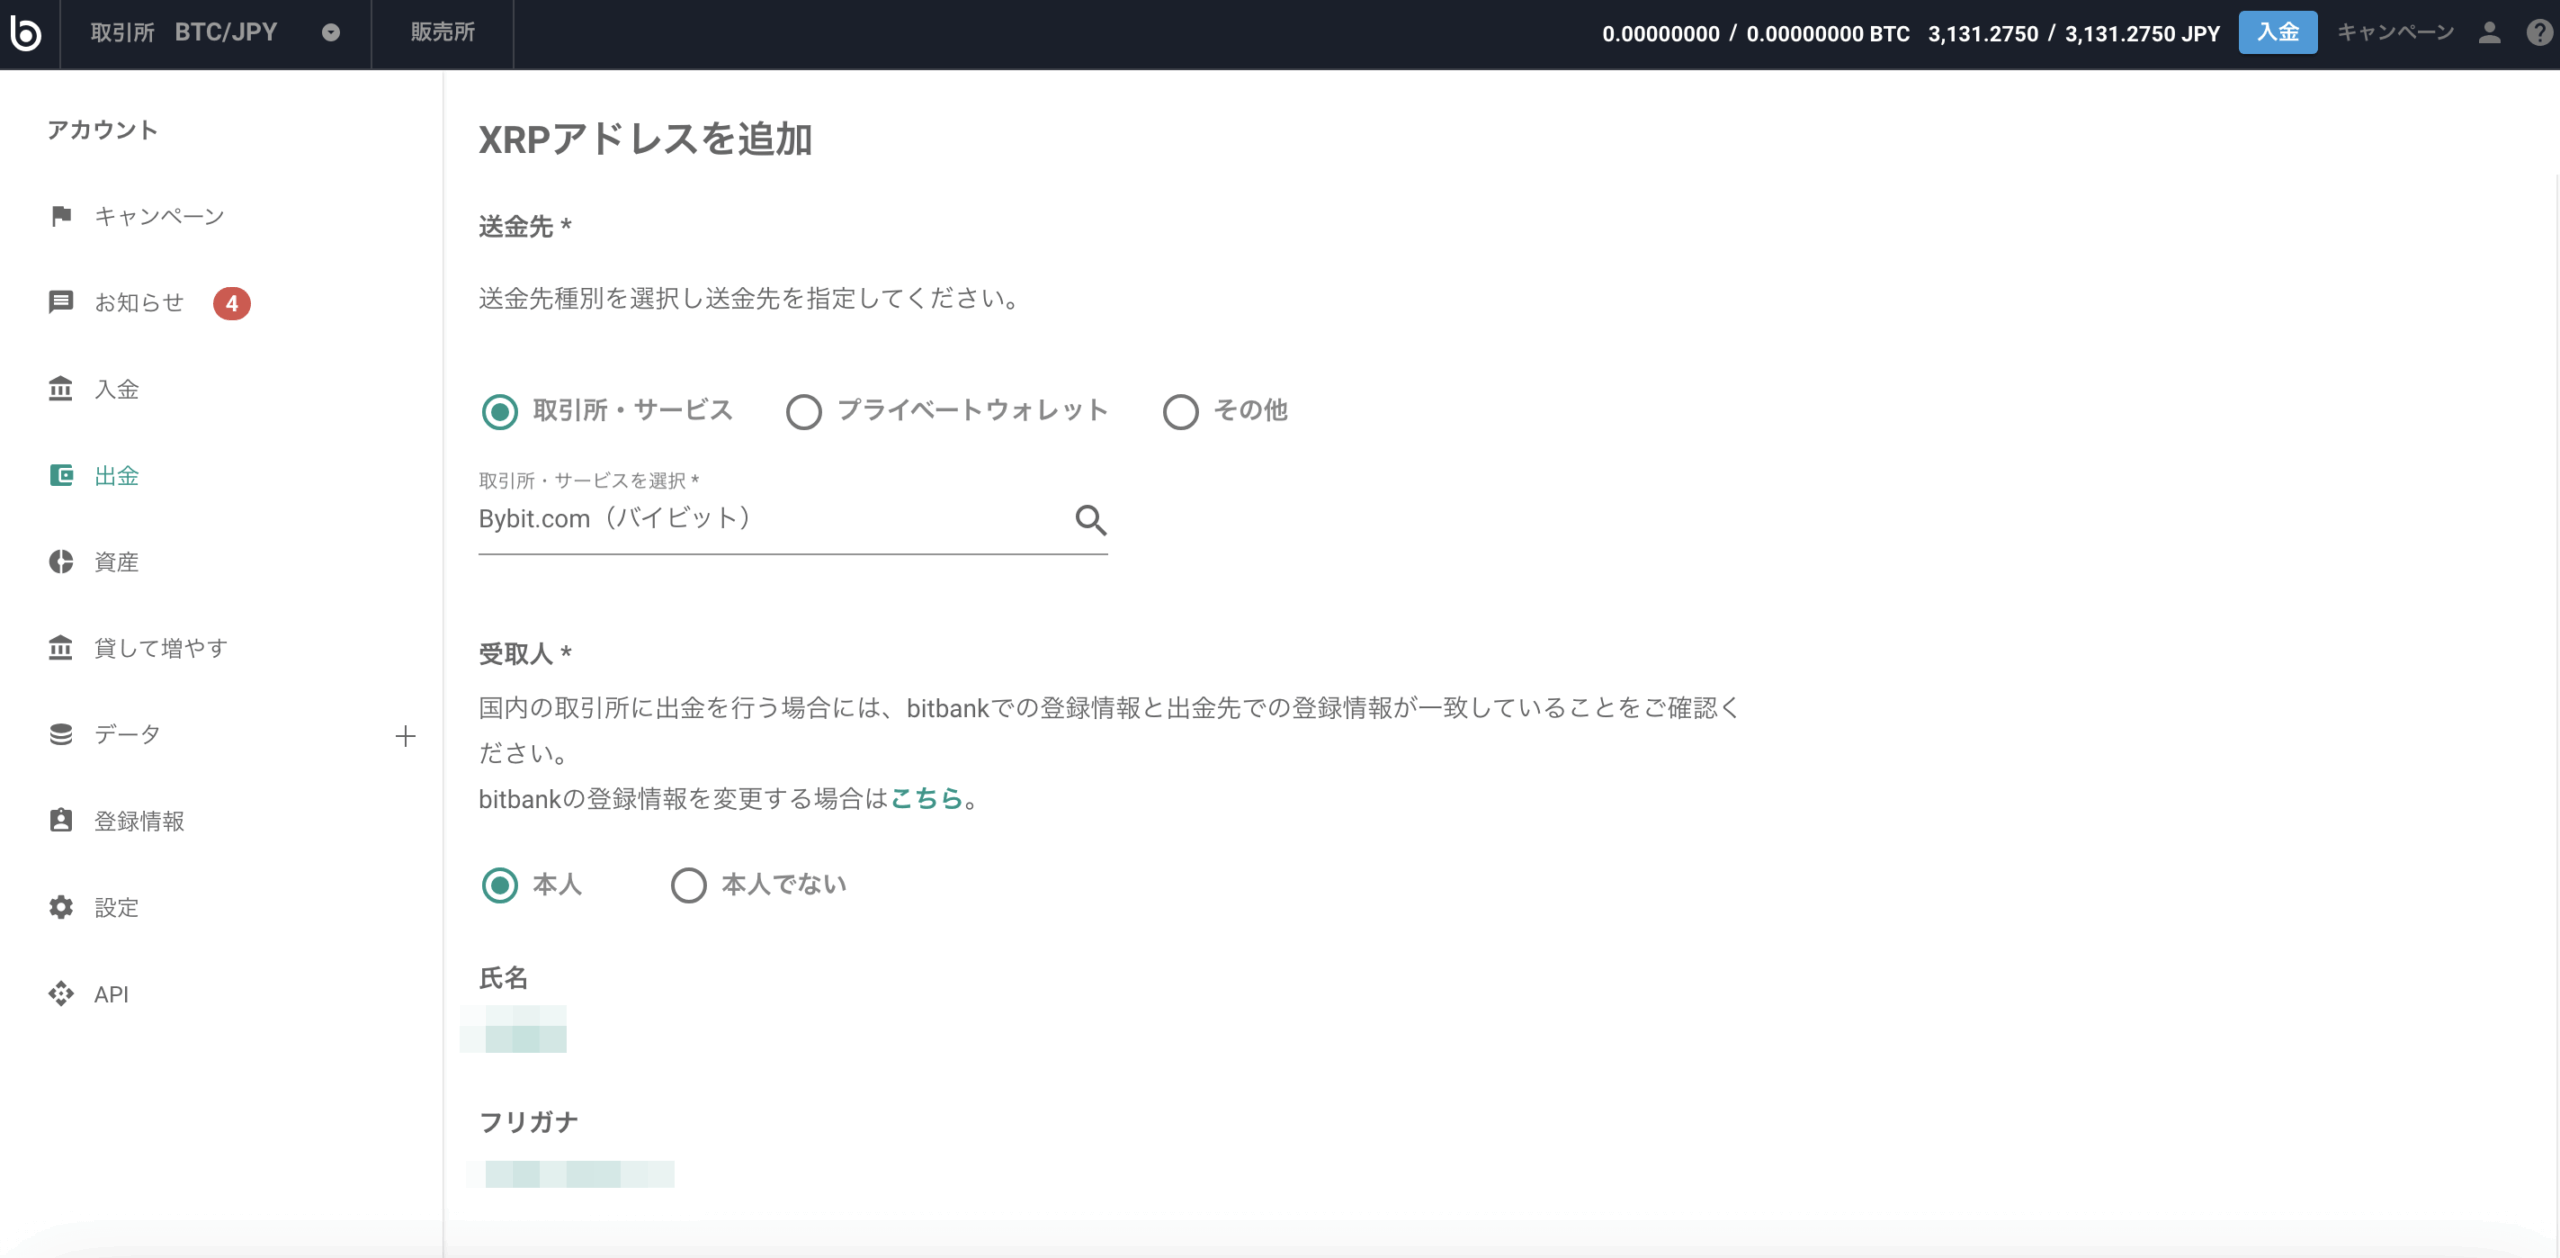Click the blue 入金 button in header
The width and height of the screenshot is (2560, 1258).
pos(2277,33)
